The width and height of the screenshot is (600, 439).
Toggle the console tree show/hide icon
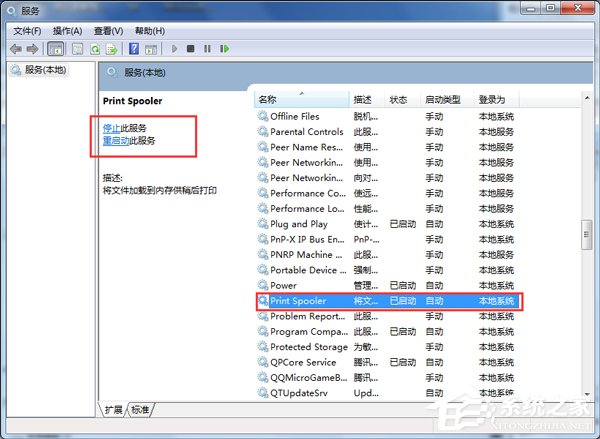point(56,48)
